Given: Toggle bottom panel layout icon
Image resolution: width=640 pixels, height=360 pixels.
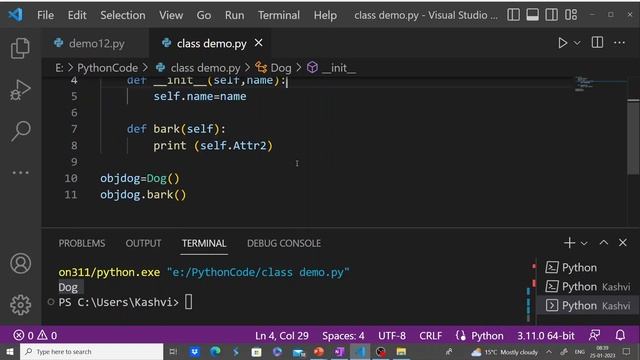Looking at the screenshot, I should 532,15.
